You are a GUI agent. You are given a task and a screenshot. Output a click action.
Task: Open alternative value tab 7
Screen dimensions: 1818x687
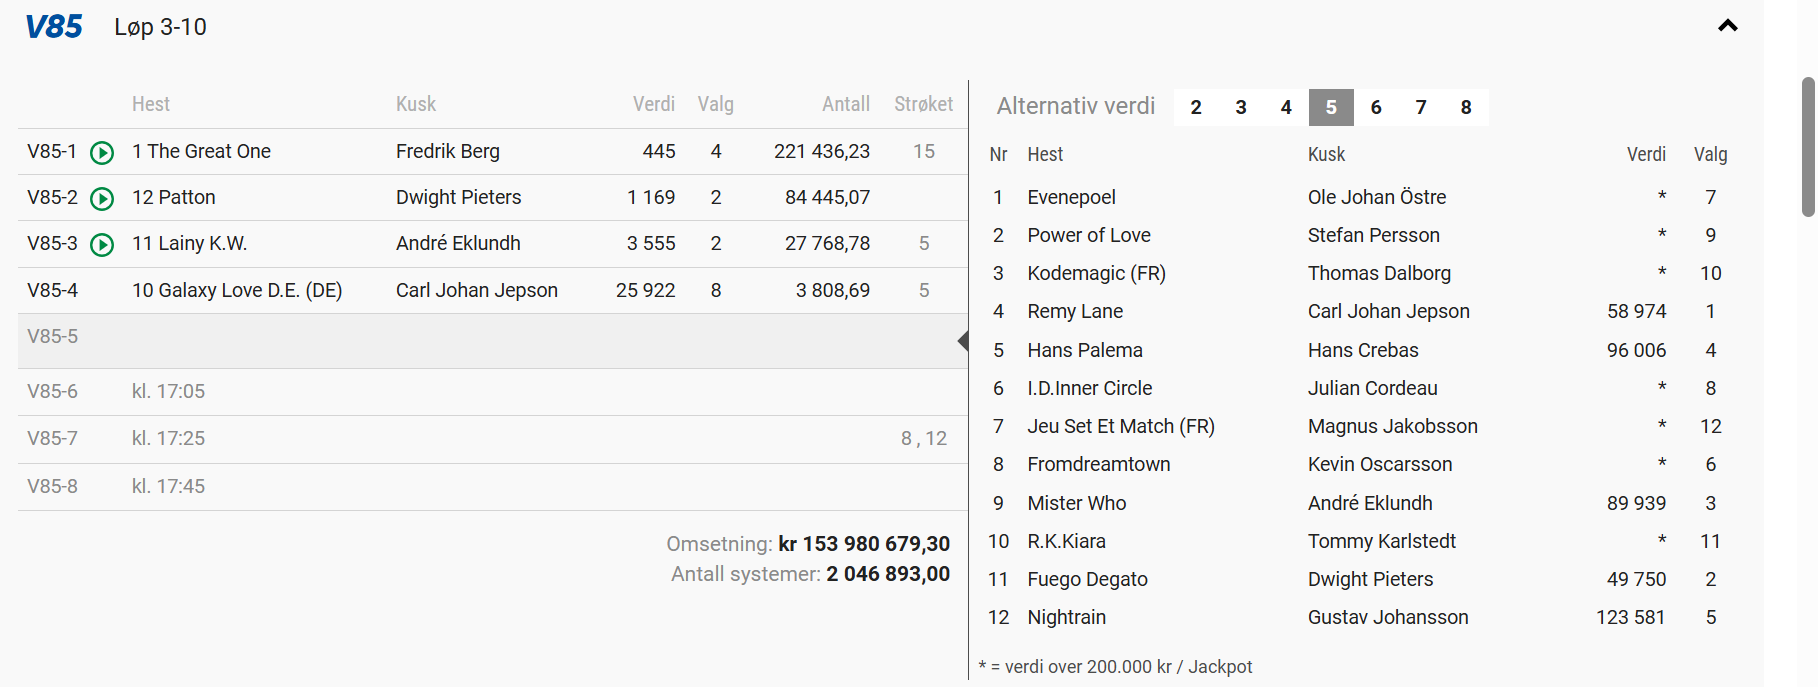pyautogui.click(x=1421, y=107)
